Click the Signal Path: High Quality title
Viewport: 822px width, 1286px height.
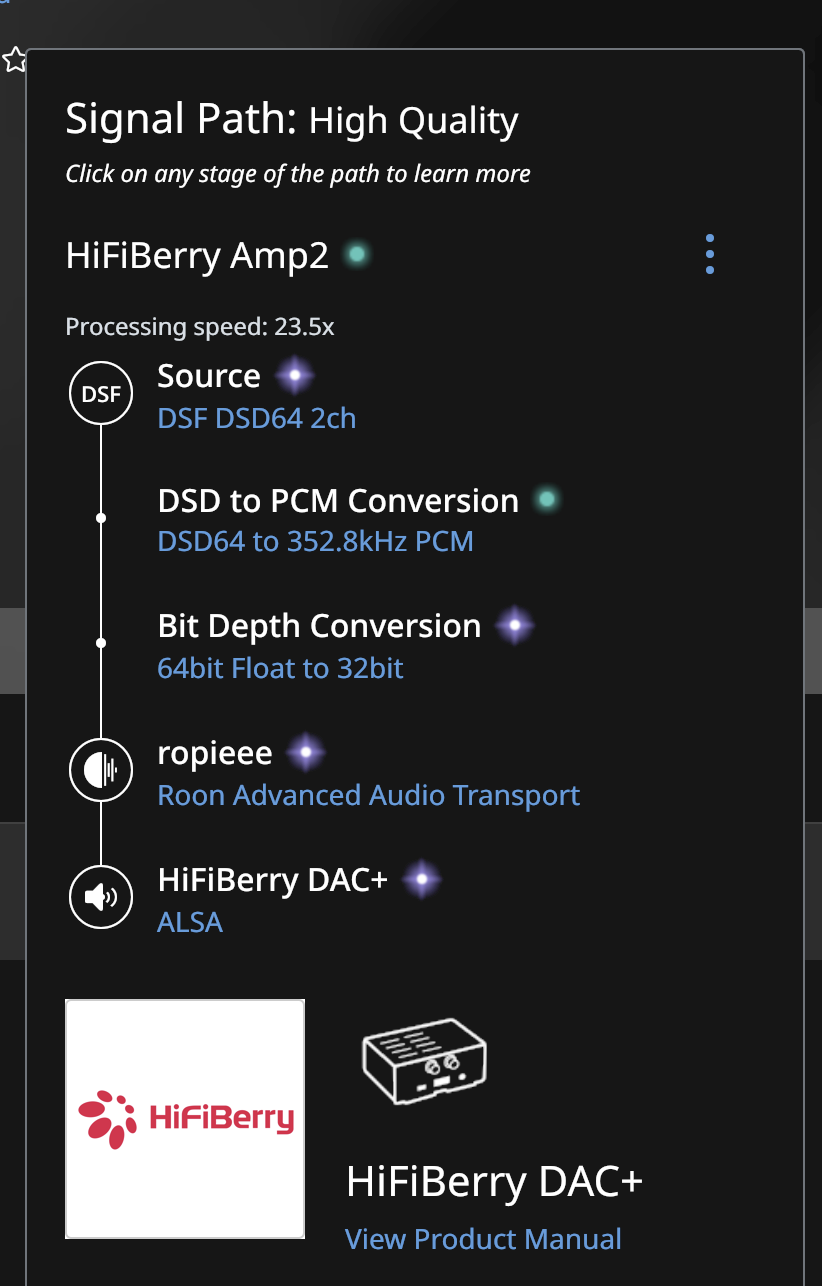click(x=292, y=120)
